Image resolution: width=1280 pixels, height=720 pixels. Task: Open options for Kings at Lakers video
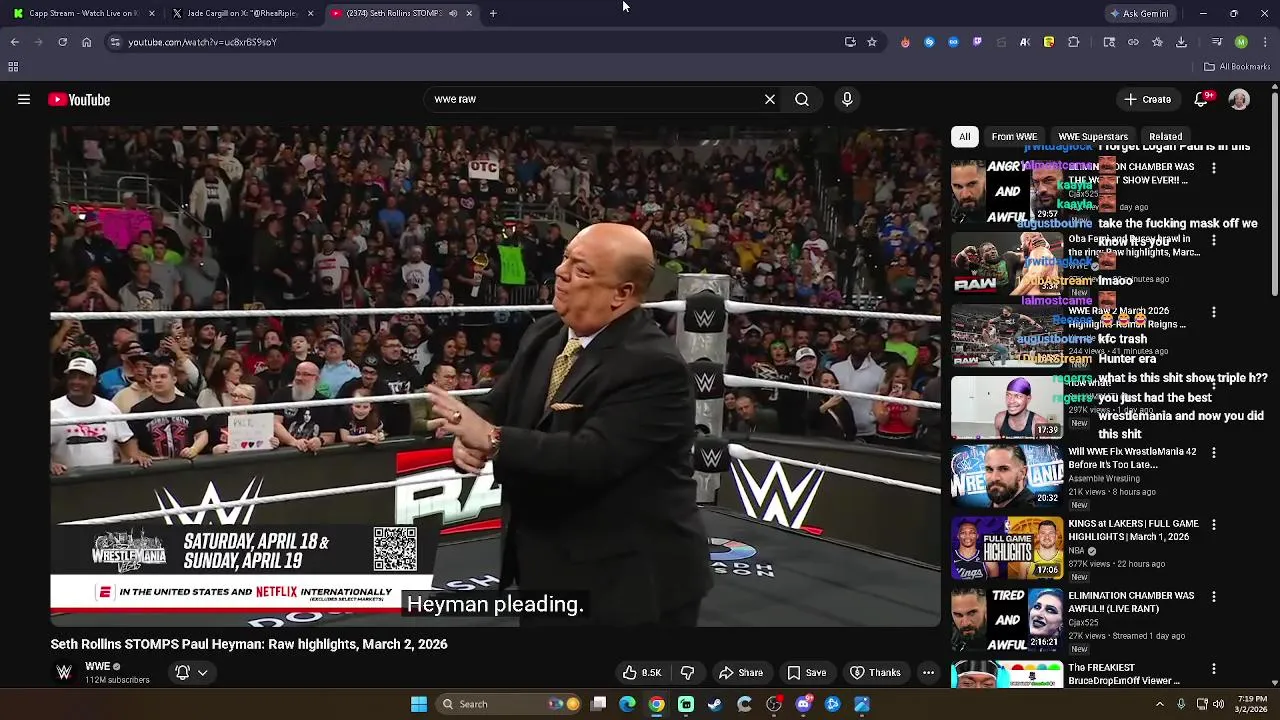coord(1214,524)
